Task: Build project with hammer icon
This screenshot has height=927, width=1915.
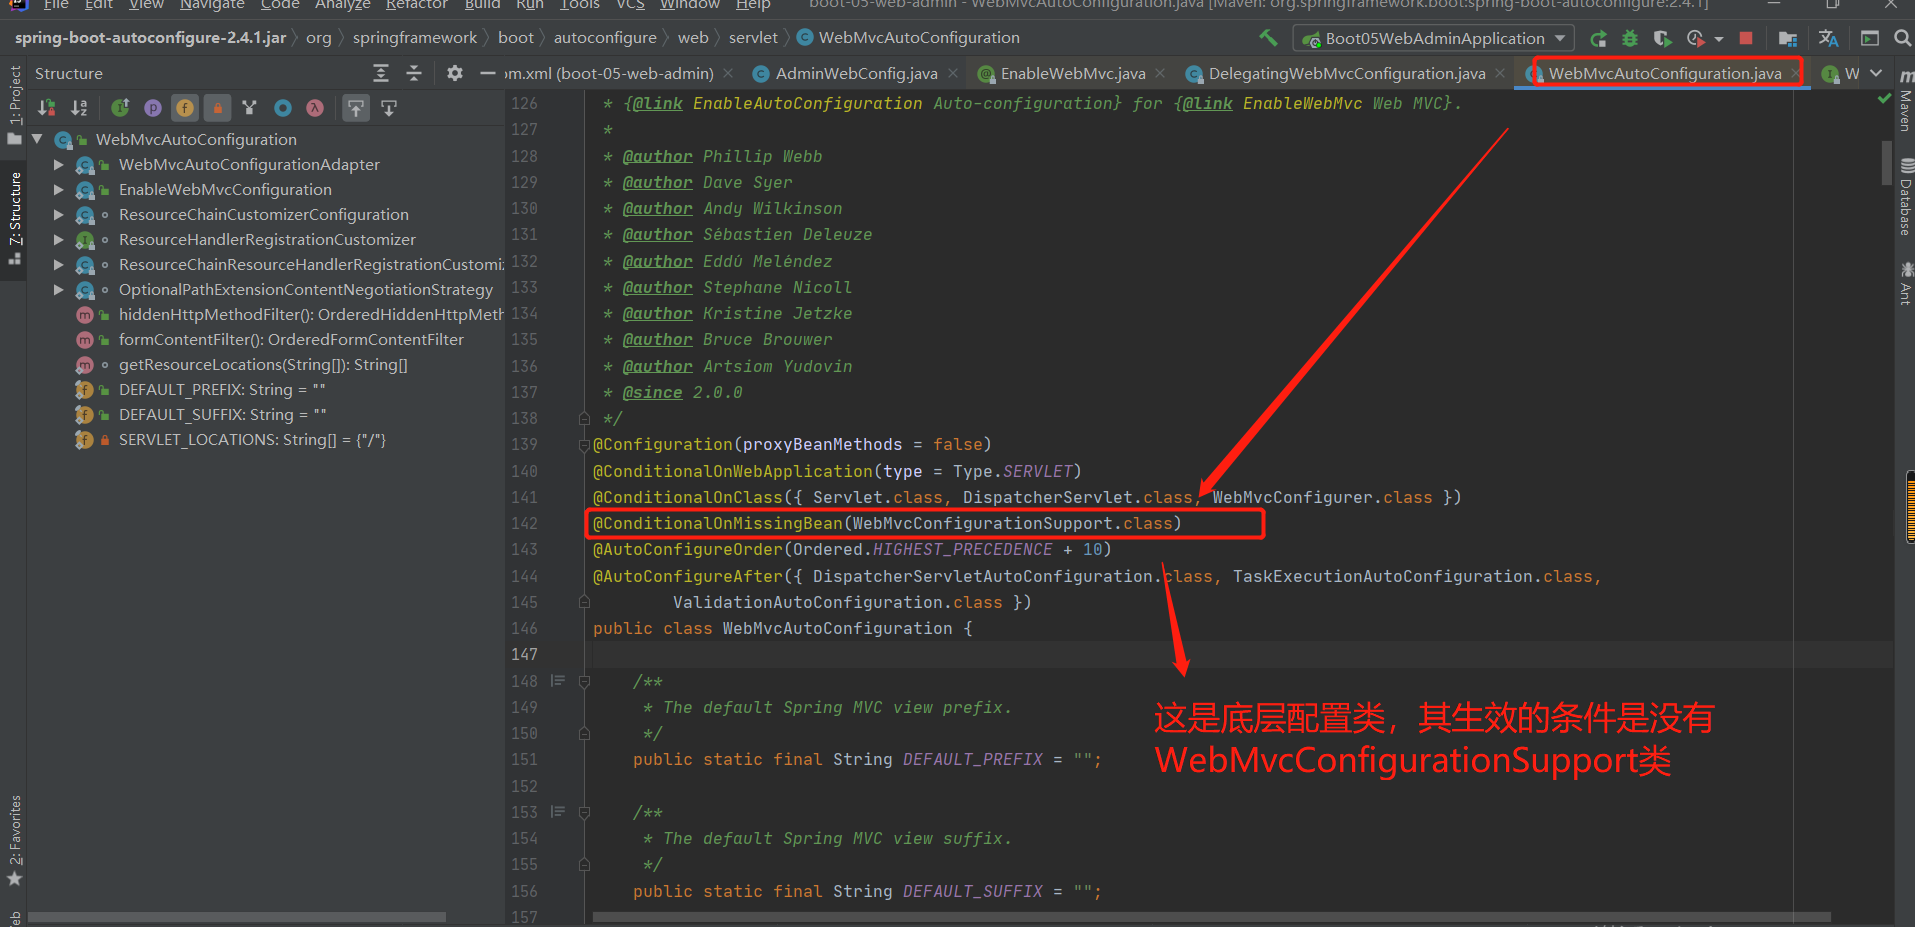Action: pyautogui.click(x=1268, y=38)
